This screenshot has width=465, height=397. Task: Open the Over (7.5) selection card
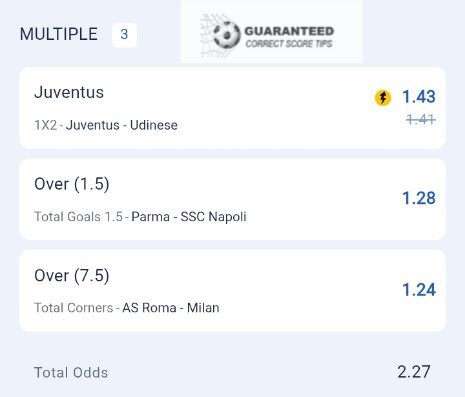[x=232, y=291]
